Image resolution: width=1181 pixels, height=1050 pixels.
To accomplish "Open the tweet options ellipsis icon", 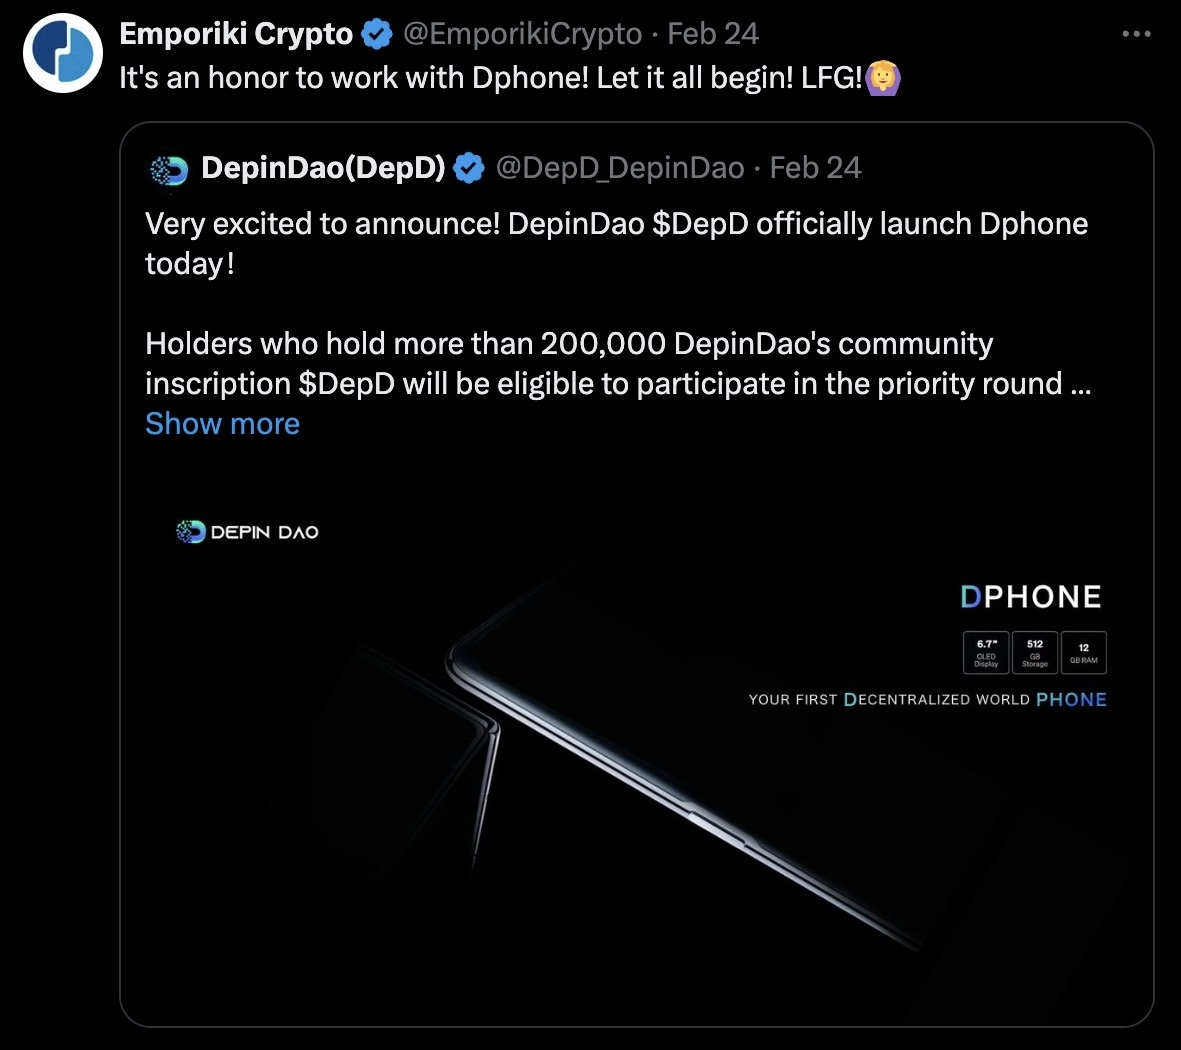I will point(1136,33).
